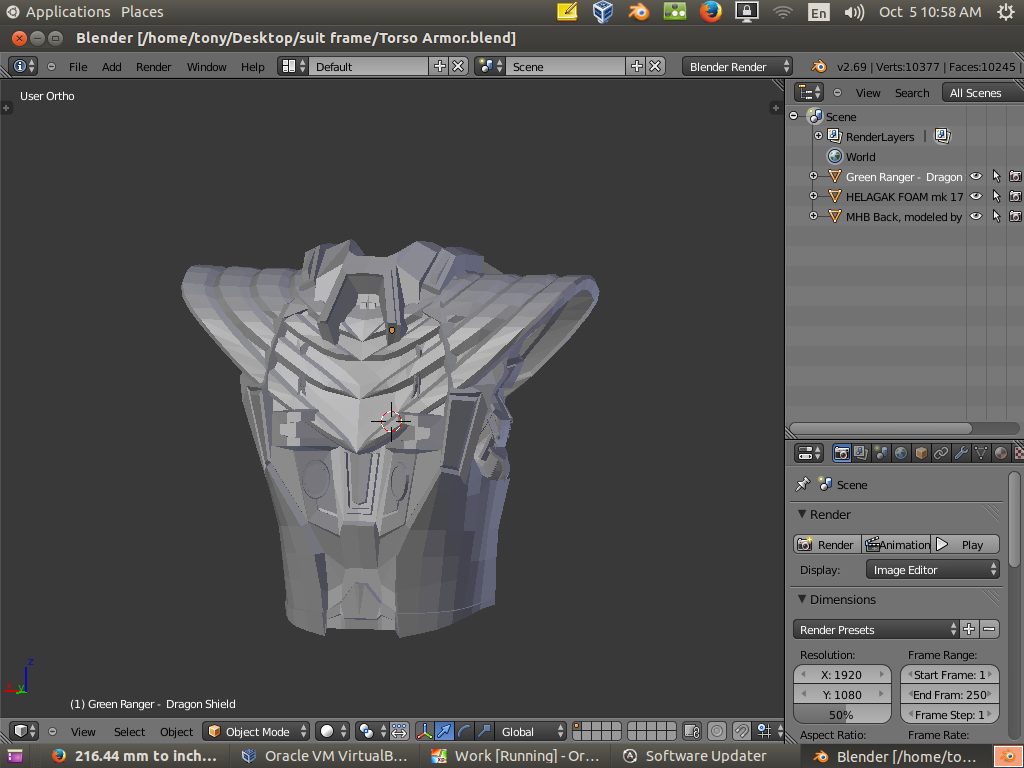Open VirtualBox icon in top panel

603,12
